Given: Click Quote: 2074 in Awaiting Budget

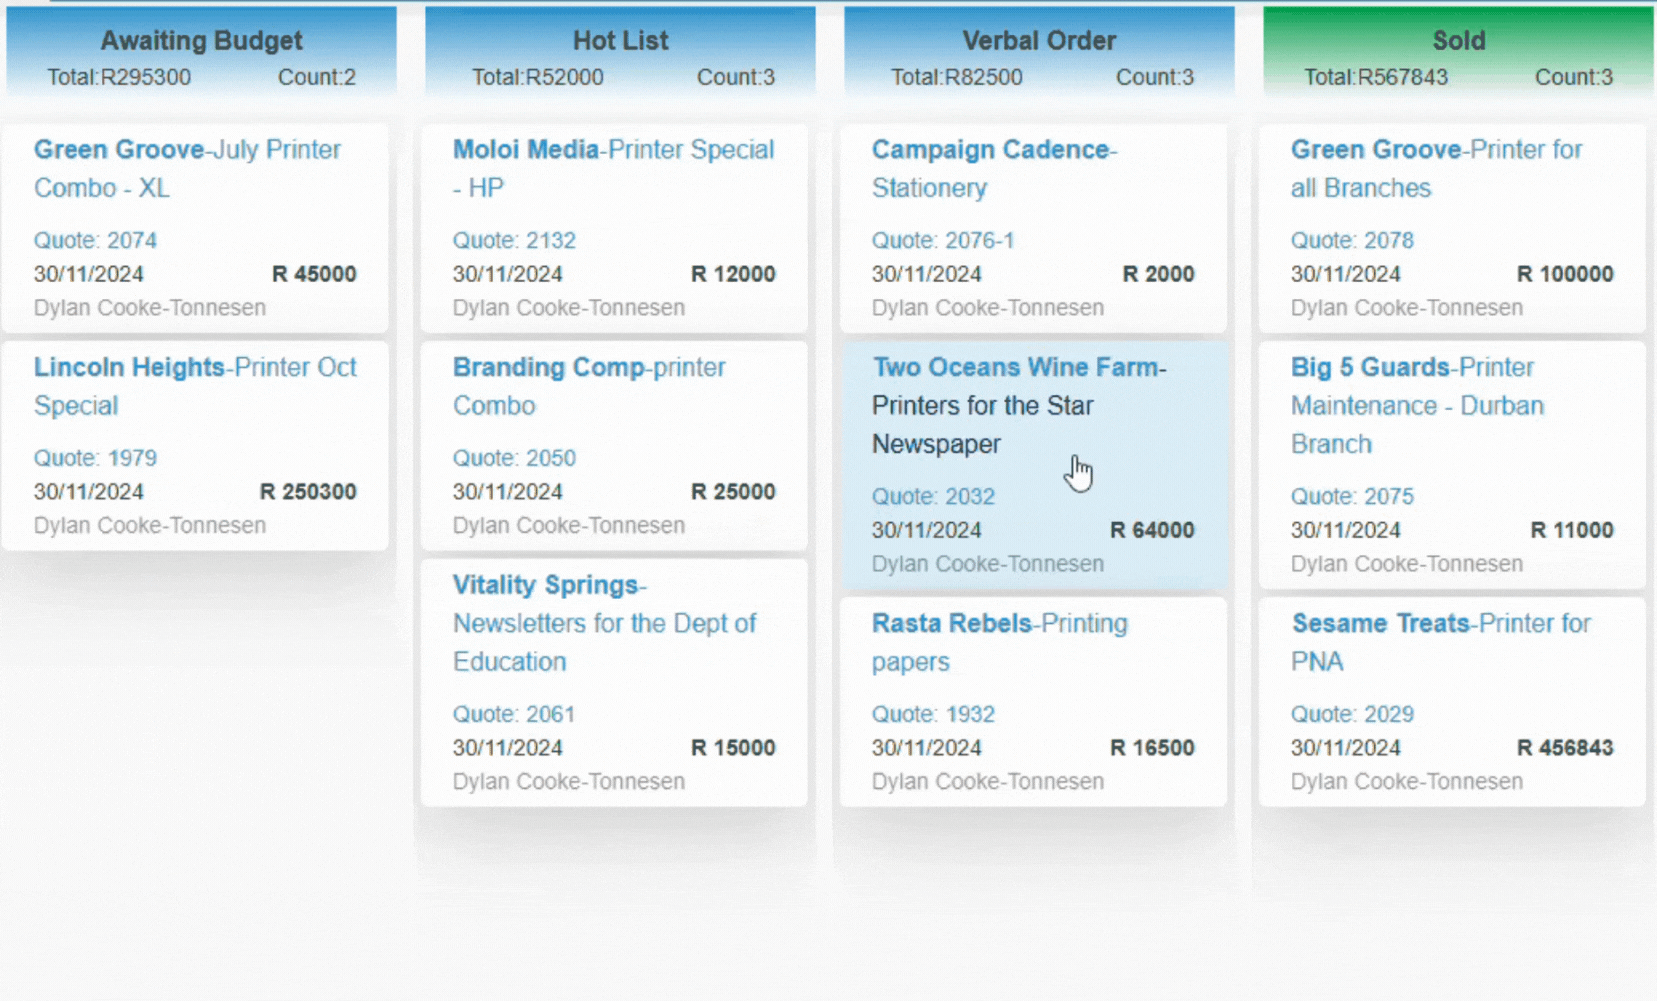Looking at the screenshot, I should pyautogui.click(x=95, y=241).
